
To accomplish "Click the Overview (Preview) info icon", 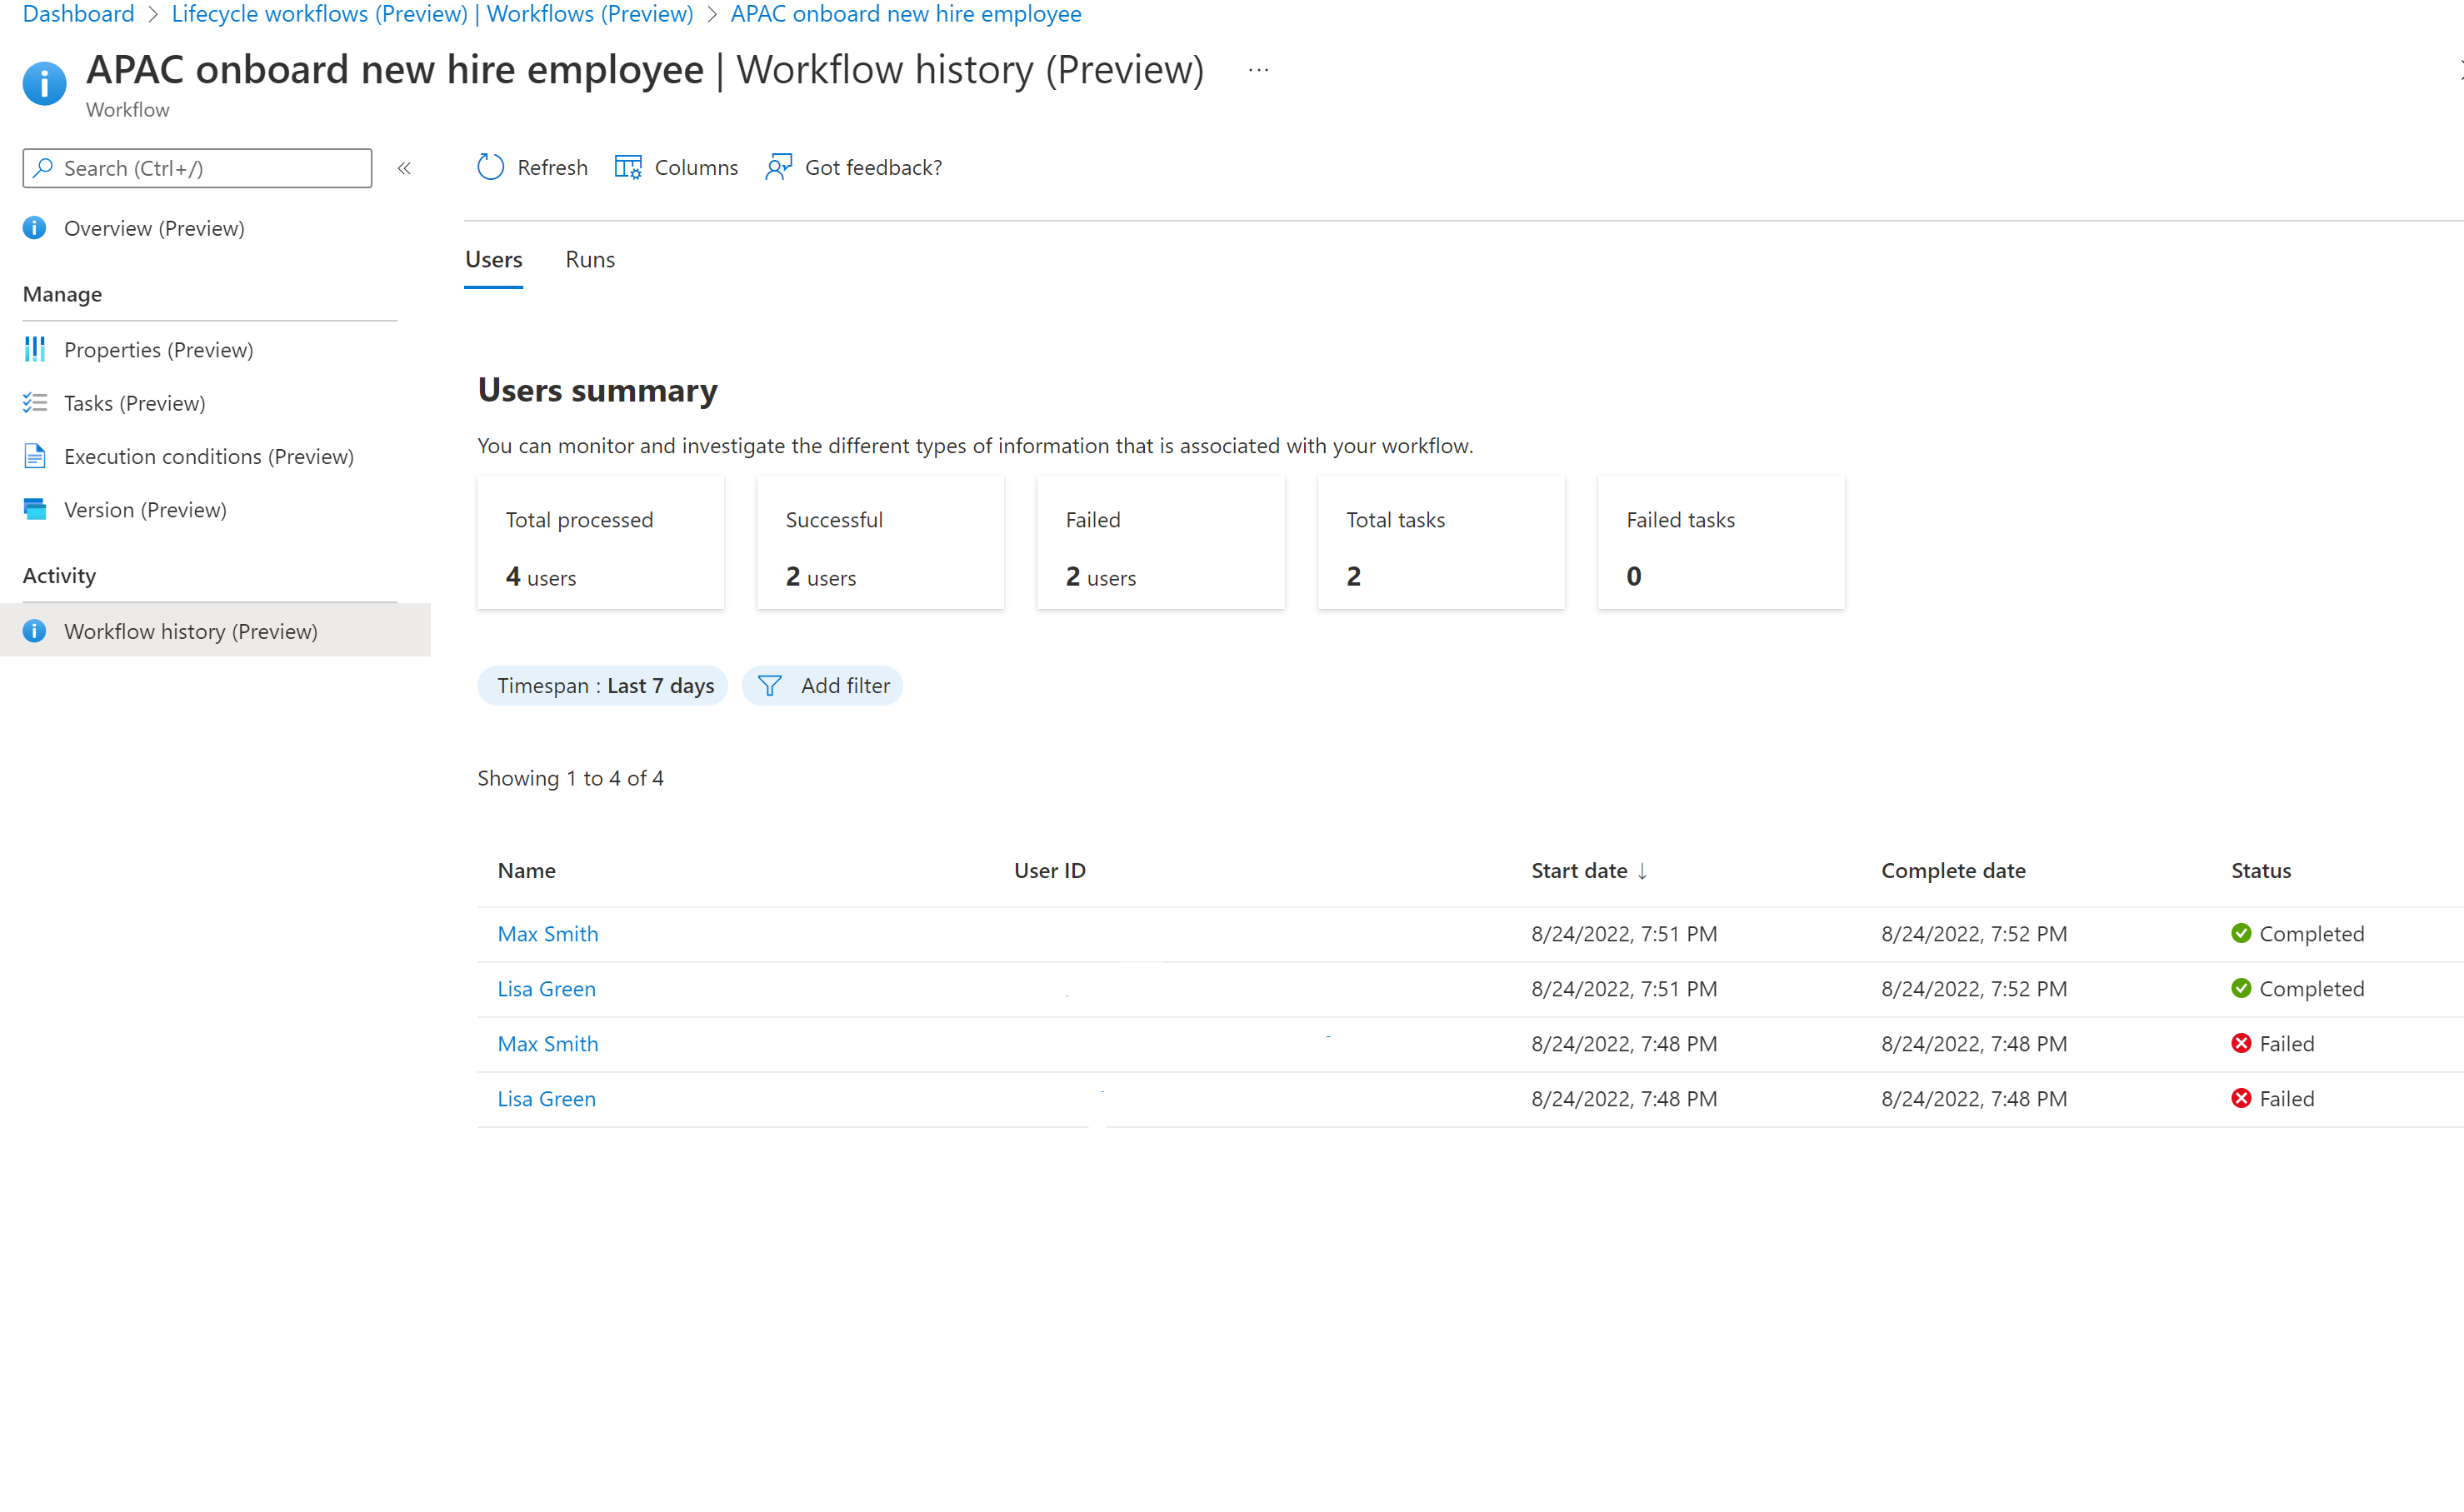I will point(37,227).
